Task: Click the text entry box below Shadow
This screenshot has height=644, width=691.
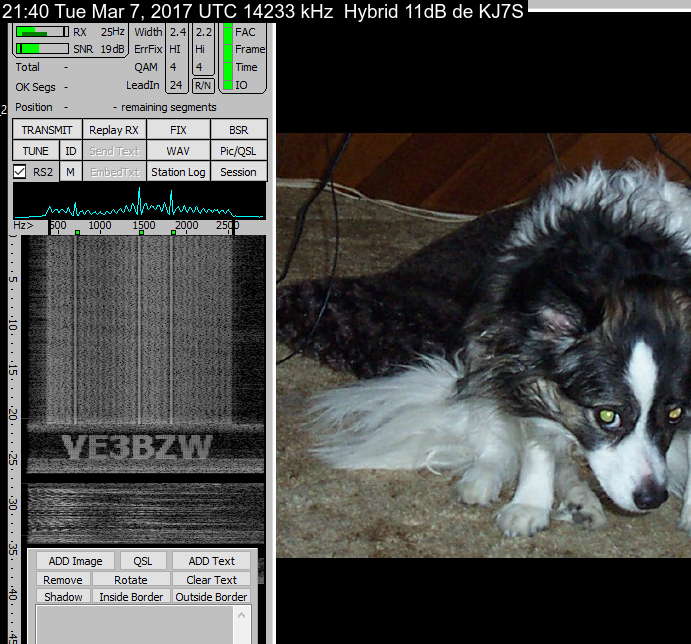Action: click(x=134, y=625)
